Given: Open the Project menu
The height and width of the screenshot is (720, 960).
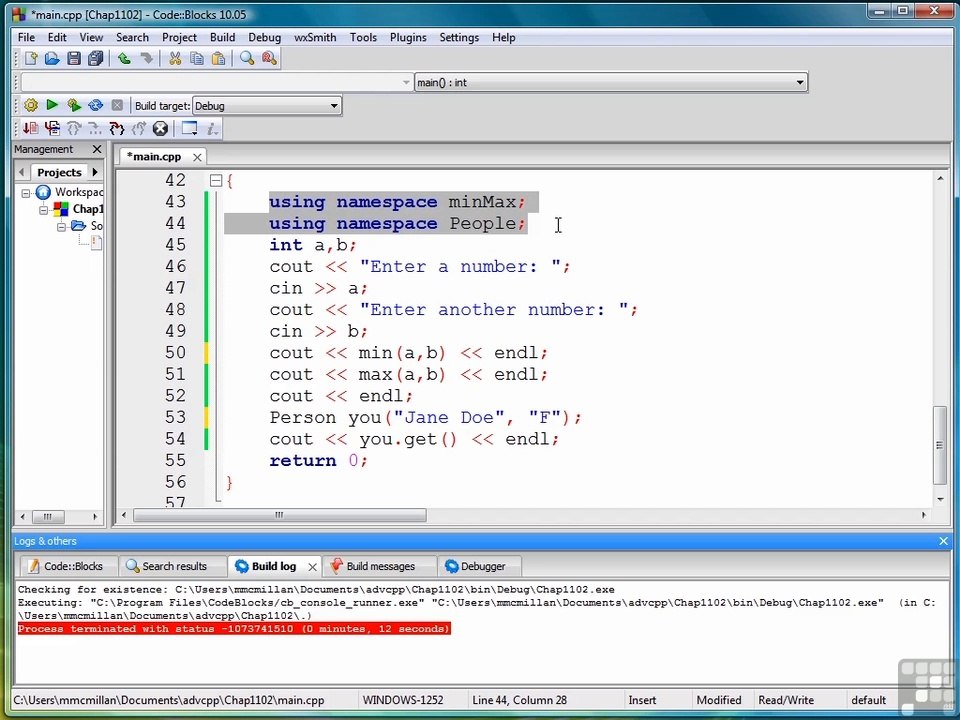Looking at the screenshot, I should point(179,37).
